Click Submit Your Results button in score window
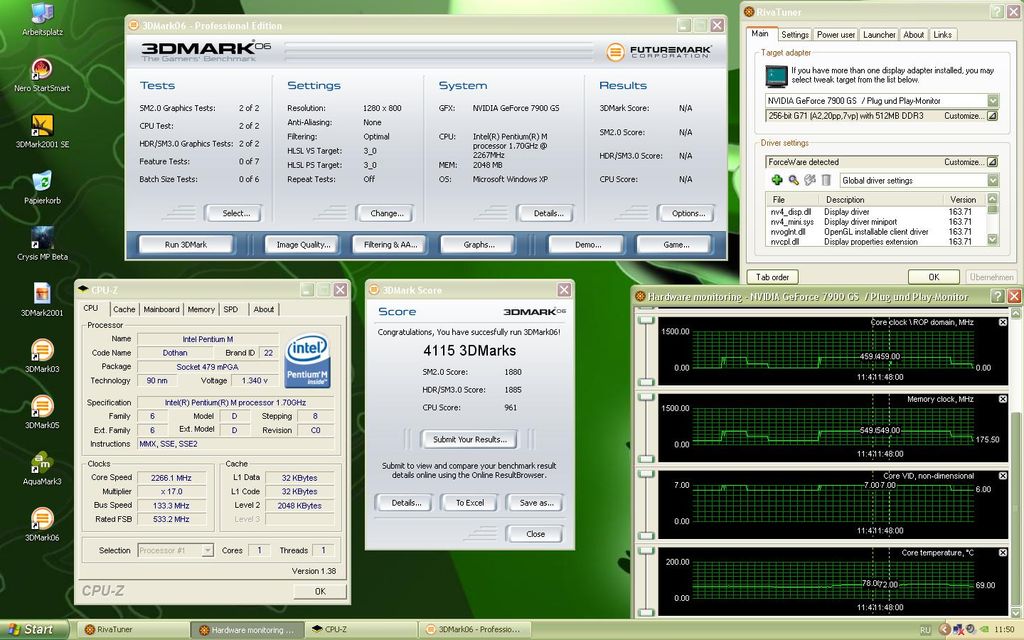1024x640 pixels. [470, 440]
